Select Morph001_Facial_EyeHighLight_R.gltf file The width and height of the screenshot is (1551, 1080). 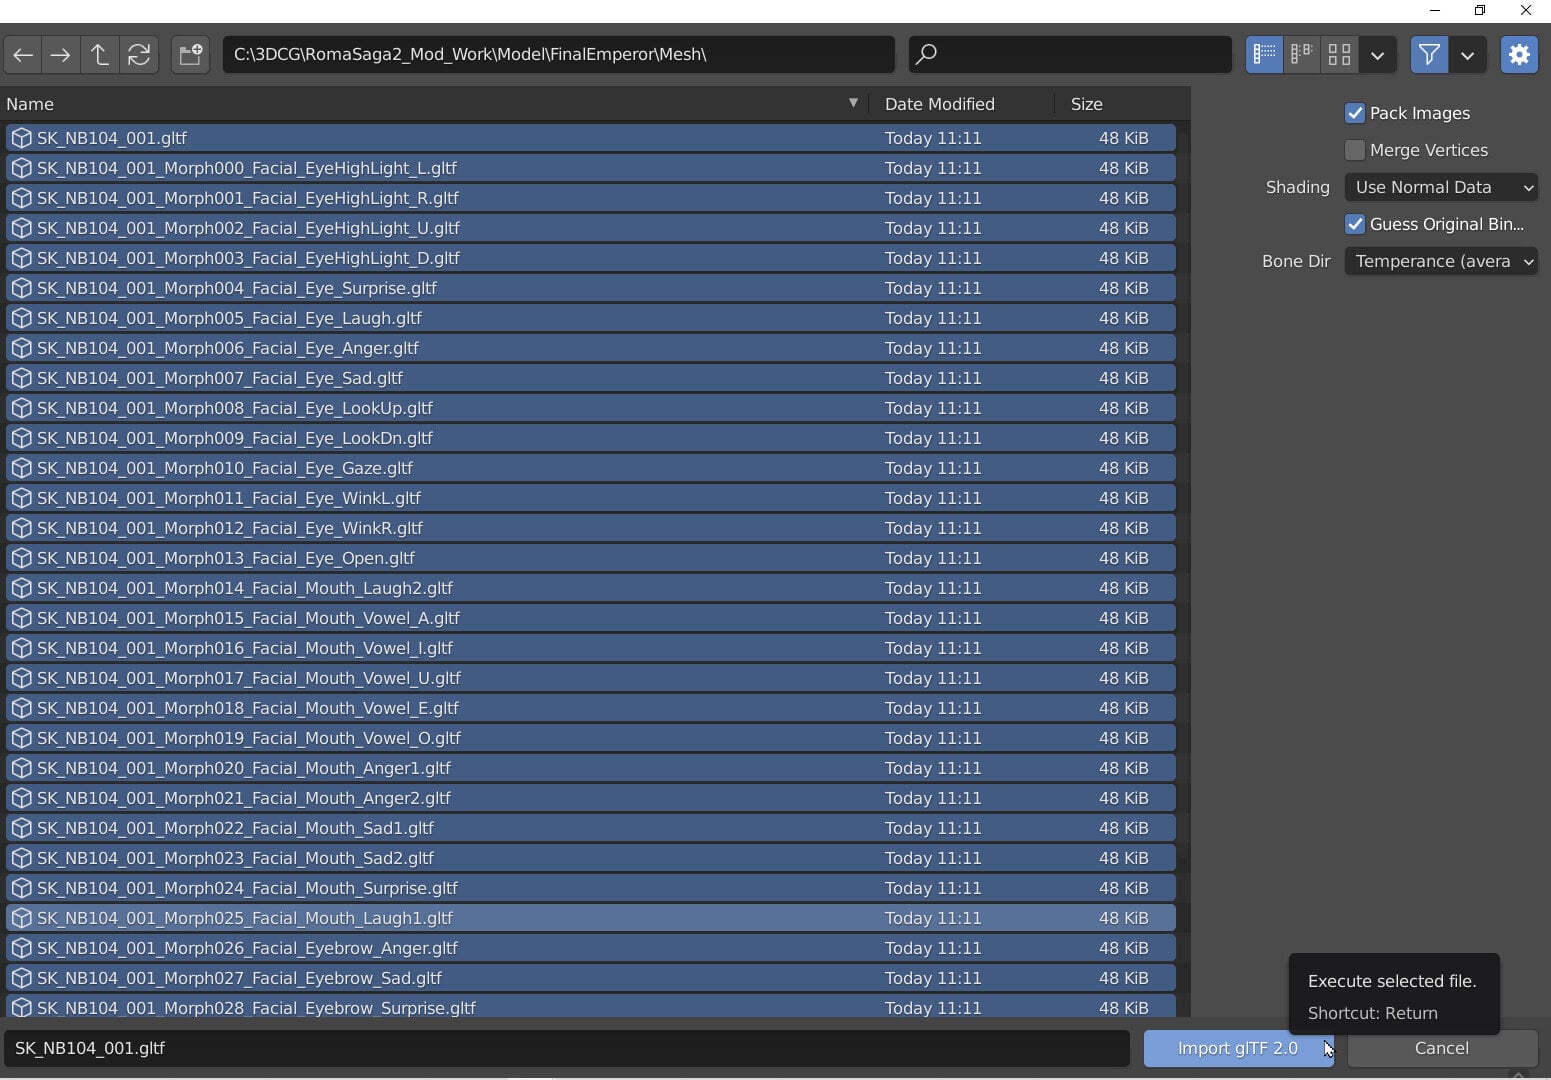[x=590, y=198]
